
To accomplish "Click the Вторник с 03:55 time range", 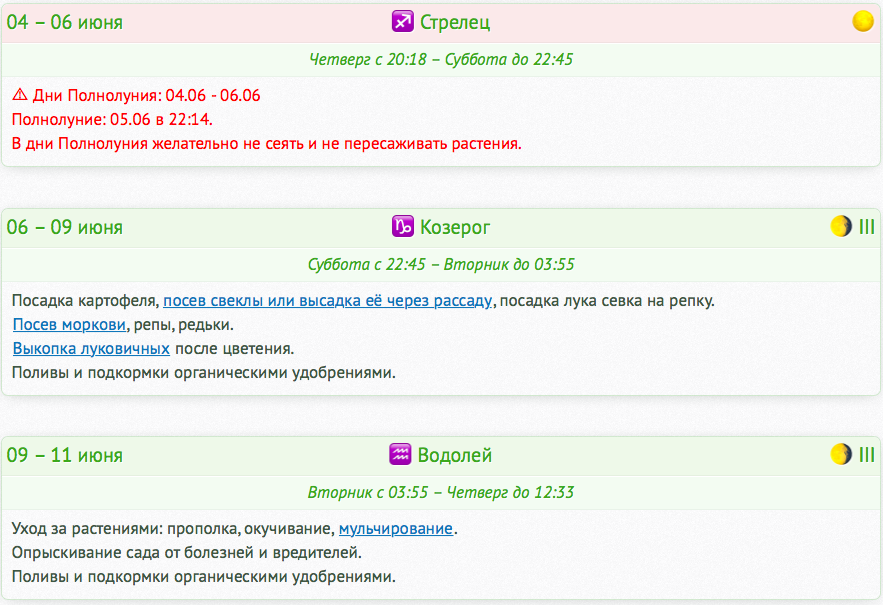I will (x=441, y=493).
